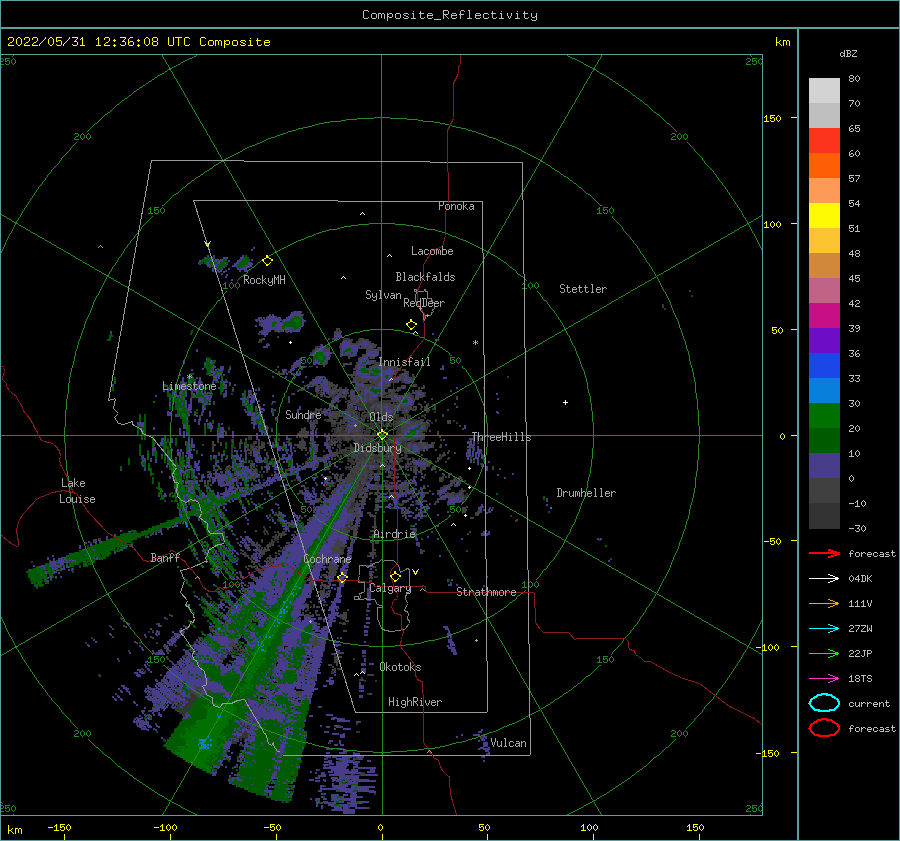Click the Banff label
Screen dimensions: 900x841
point(165,557)
